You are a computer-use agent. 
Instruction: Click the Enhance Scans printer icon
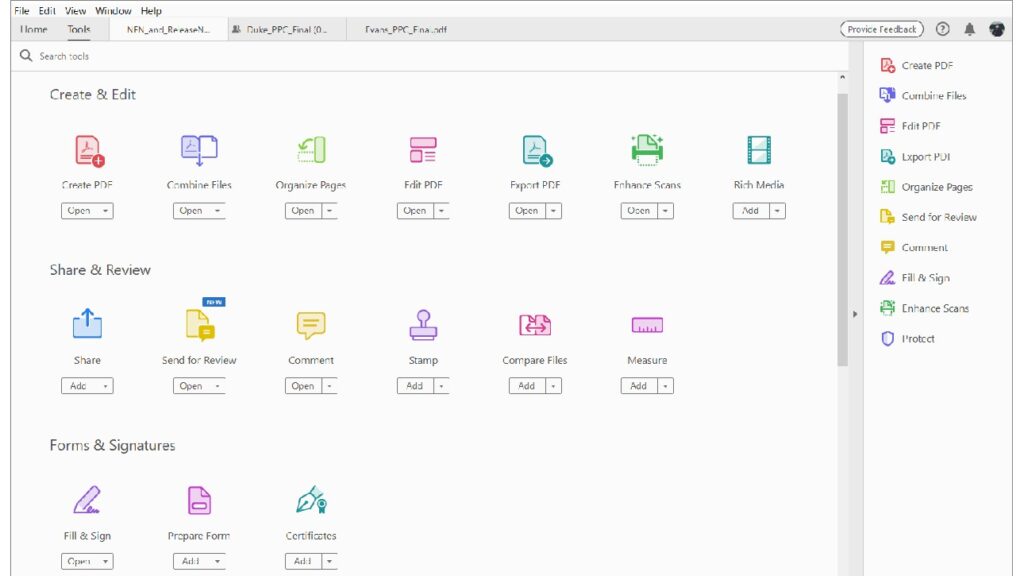tap(647, 150)
